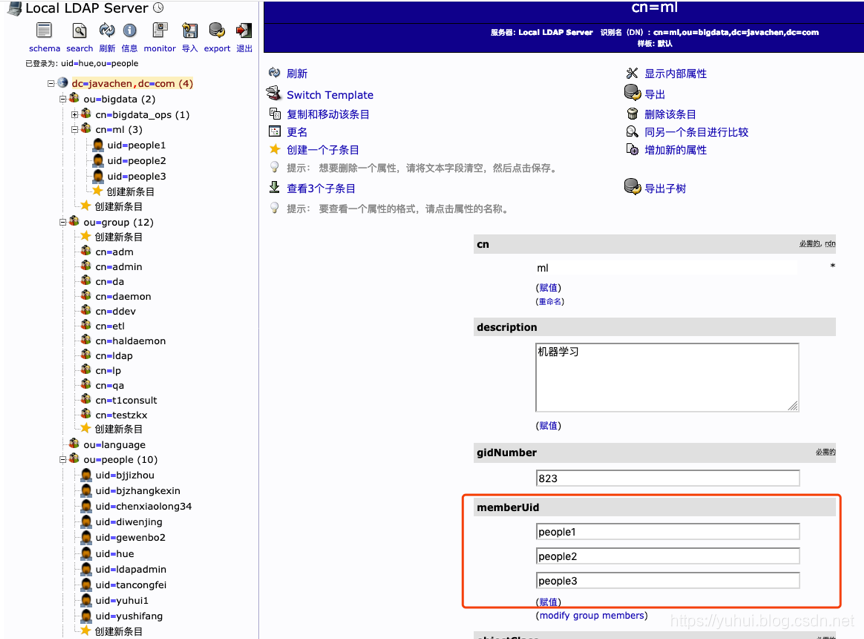Viewport: 864px width, 639px height.
Task: Collapse the ou=bigdata node
Action: [x=62, y=99]
